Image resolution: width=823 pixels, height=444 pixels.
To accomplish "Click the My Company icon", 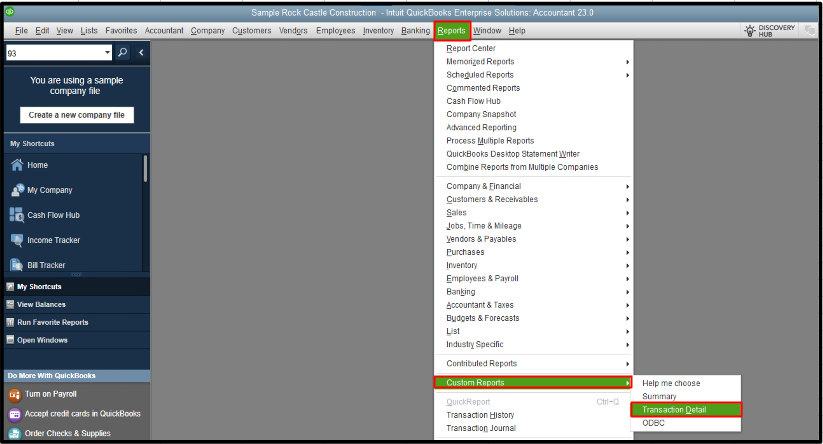I will (x=17, y=190).
